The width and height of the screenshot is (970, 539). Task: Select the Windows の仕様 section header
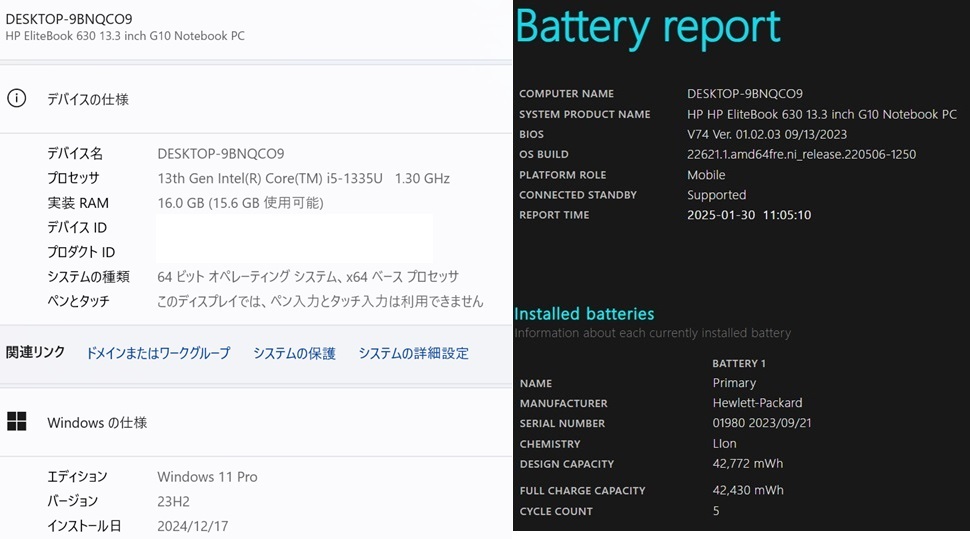click(x=97, y=423)
